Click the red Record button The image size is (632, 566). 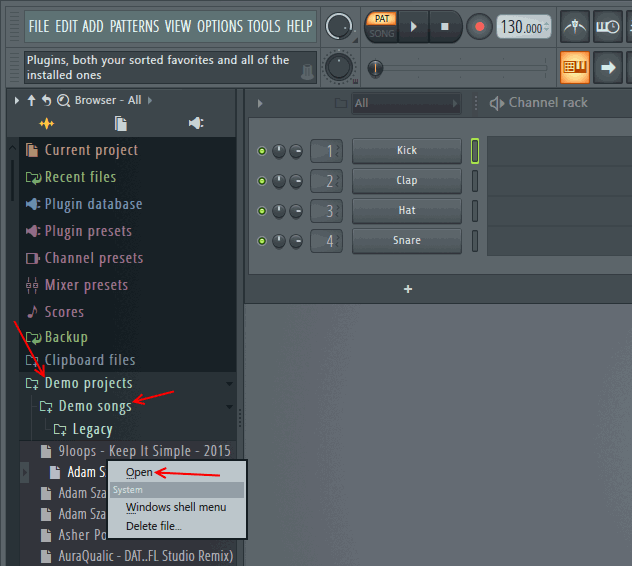click(x=480, y=27)
